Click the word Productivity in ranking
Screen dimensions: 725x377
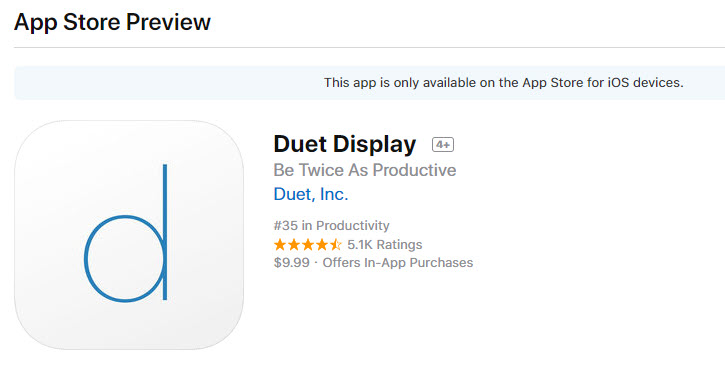pyautogui.click(x=353, y=225)
